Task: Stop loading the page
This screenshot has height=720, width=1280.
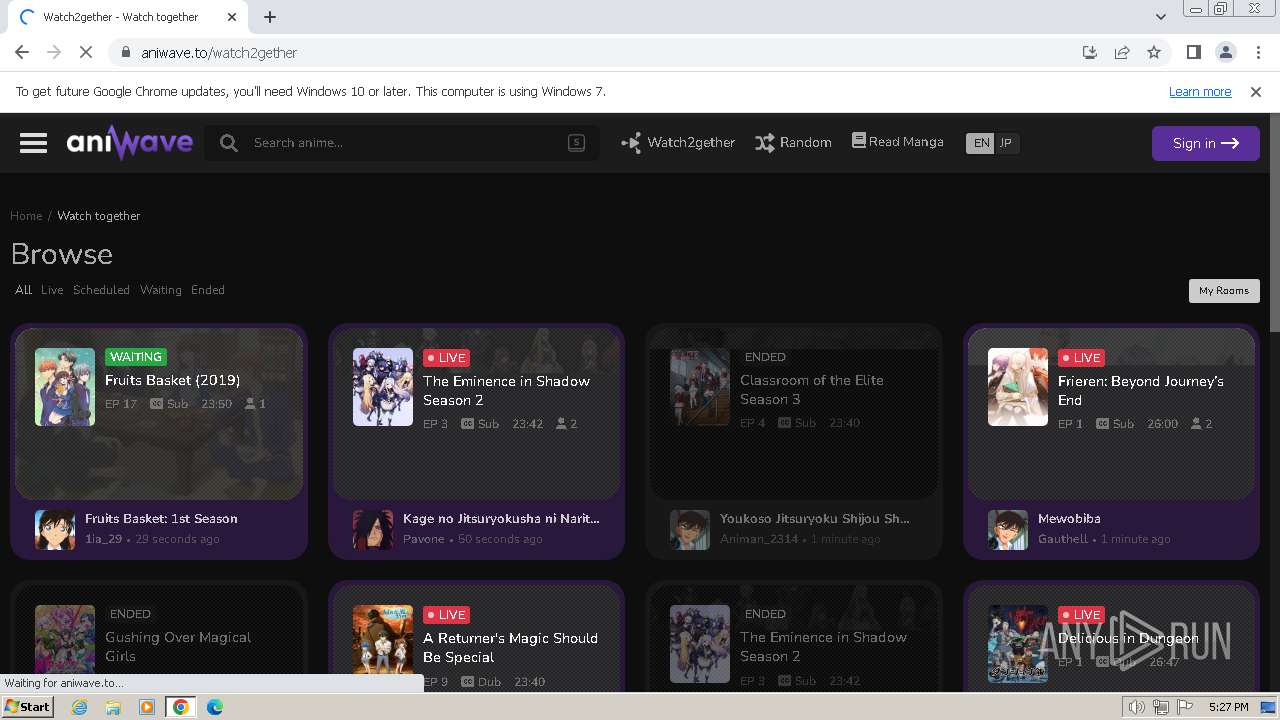Action: point(86,53)
